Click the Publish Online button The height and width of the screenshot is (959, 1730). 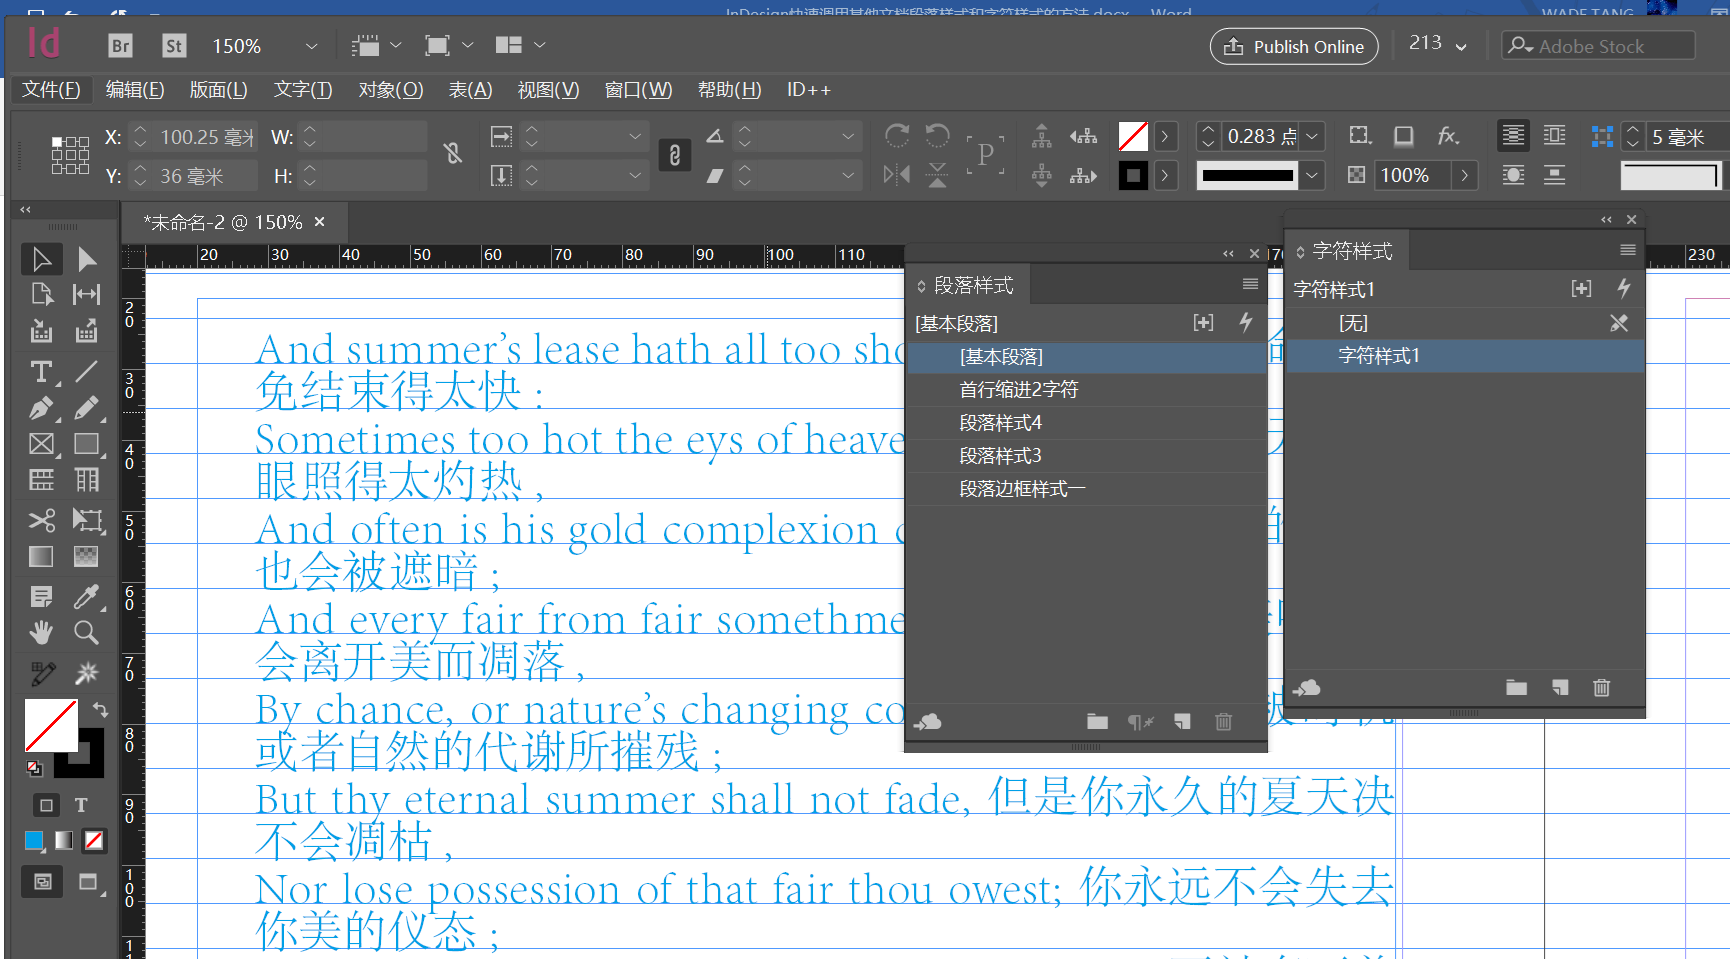click(1293, 46)
